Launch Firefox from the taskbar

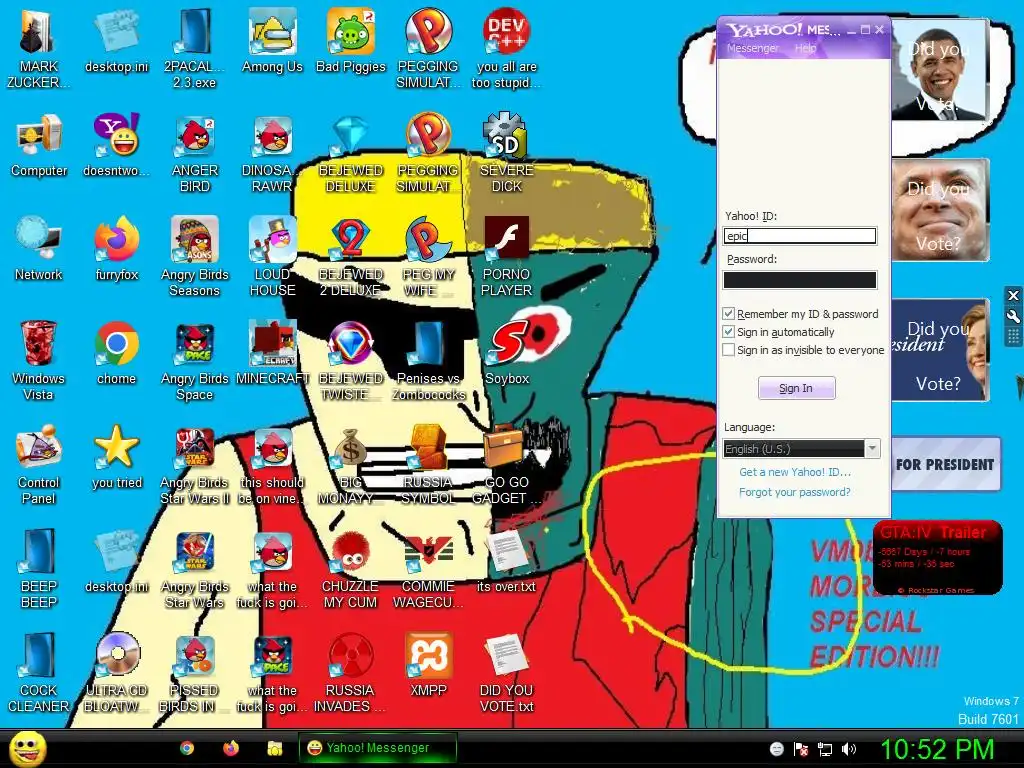pos(231,748)
